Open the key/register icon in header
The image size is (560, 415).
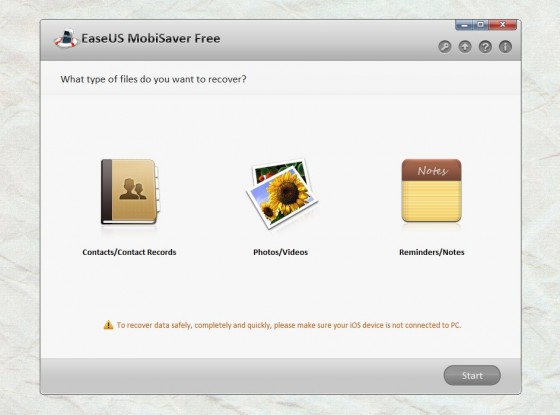pyautogui.click(x=445, y=47)
